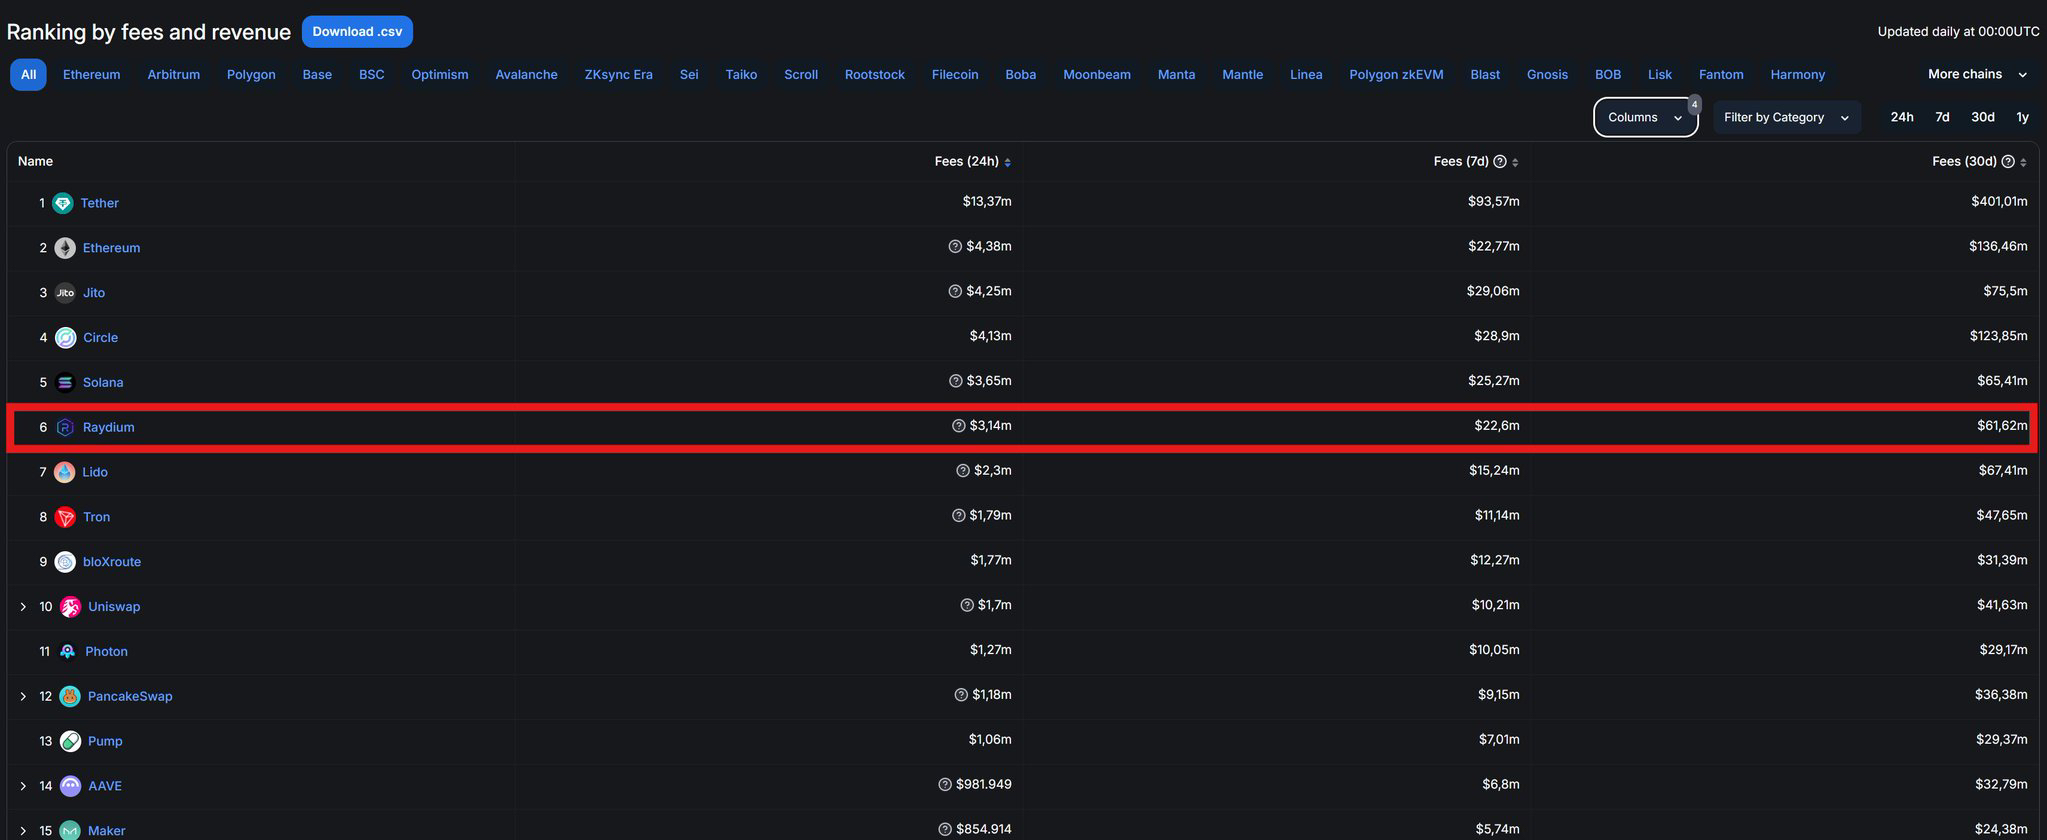Download the .csv file
Screen dimensions: 2047x840
(x=357, y=31)
